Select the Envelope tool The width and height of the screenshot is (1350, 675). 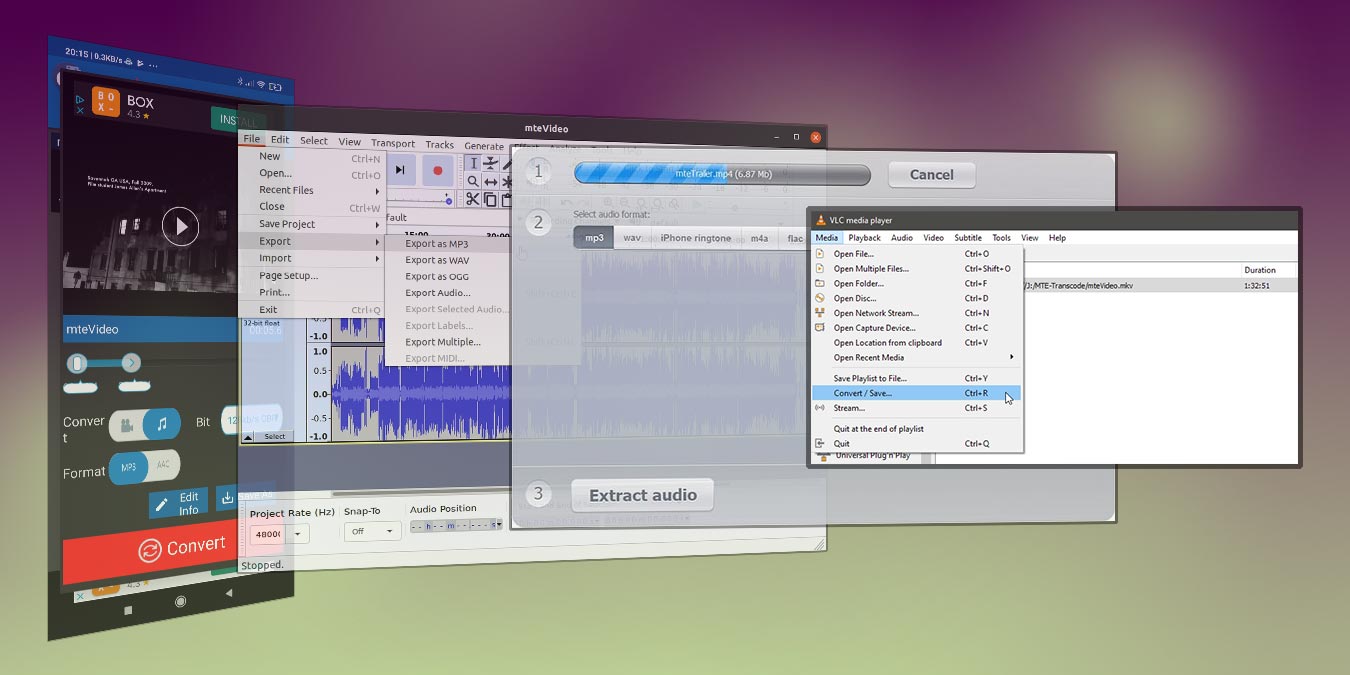pos(490,163)
